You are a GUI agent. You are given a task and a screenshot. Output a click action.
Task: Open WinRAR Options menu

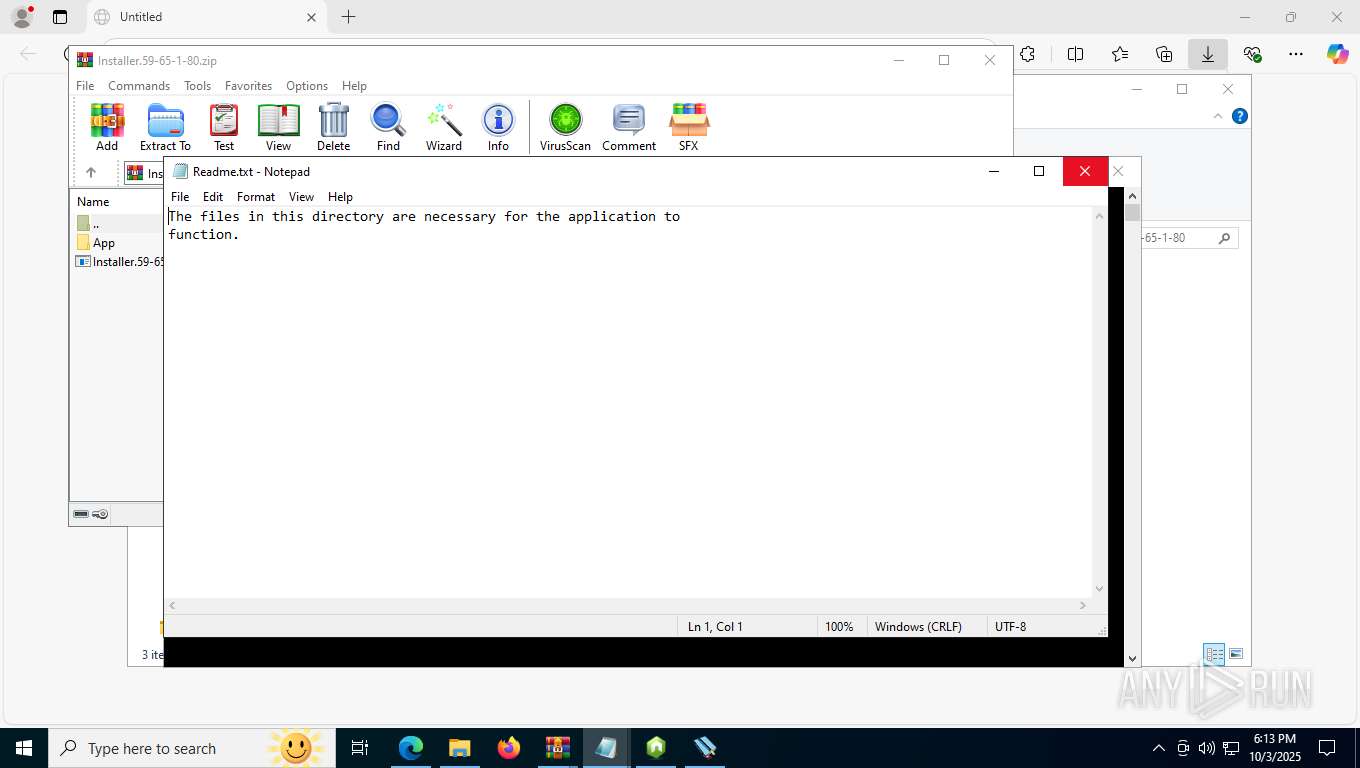307,86
